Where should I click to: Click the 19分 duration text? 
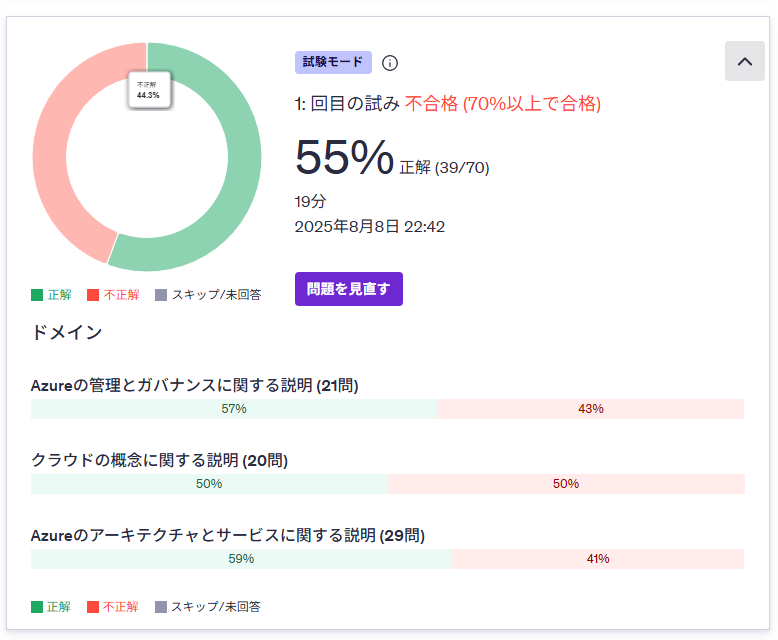pyautogui.click(x=310, y=201)
